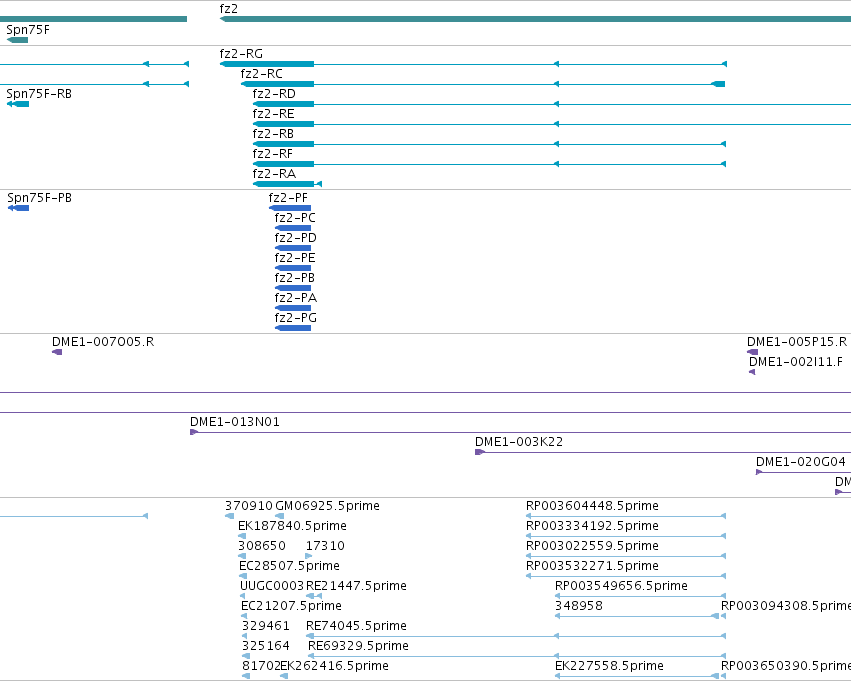This screenshot has width=851, height=681.
Task: Select EST EC28507.5prime
Action: (x=243, y=576)
